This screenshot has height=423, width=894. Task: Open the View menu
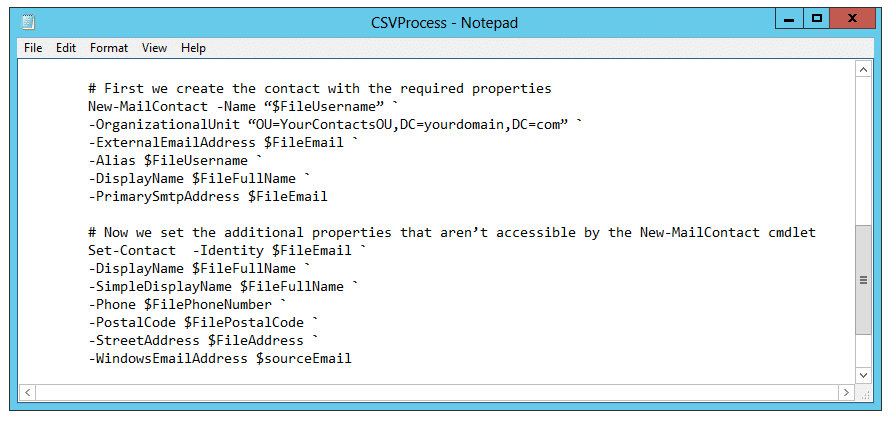(x=154, y=47)
